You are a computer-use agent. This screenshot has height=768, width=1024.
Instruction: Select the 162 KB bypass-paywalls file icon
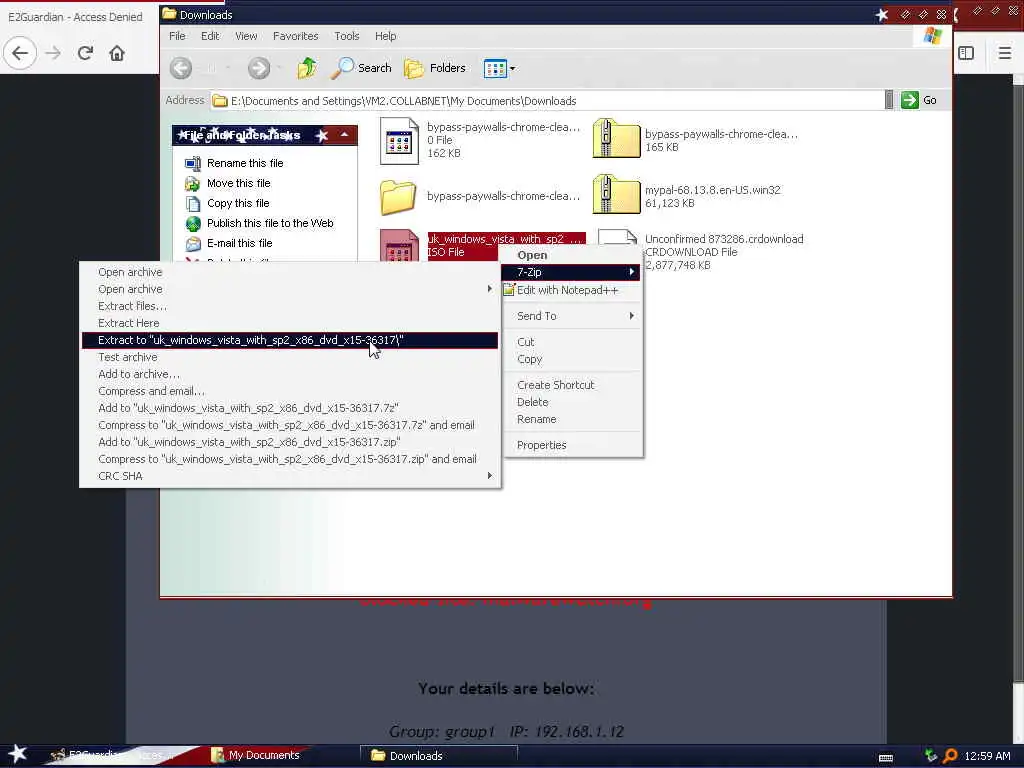point(399,140)
